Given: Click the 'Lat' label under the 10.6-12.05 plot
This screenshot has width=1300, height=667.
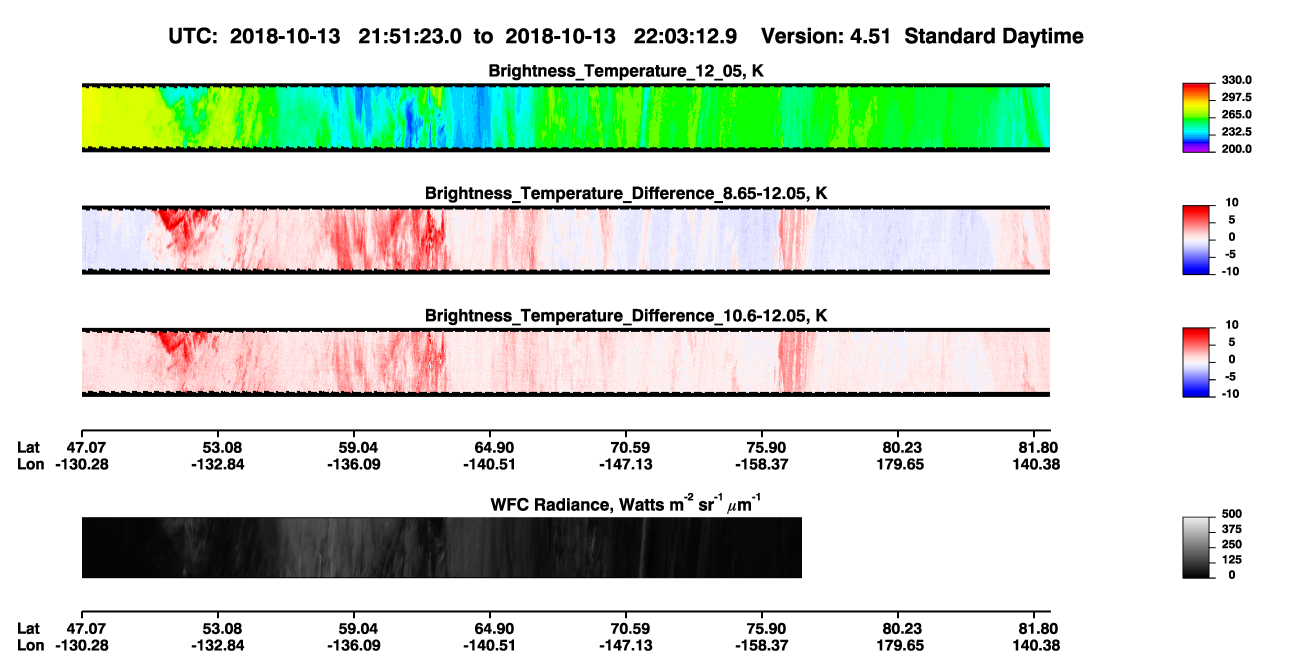Looking at the screenshot, I should [x=29, y=448].
